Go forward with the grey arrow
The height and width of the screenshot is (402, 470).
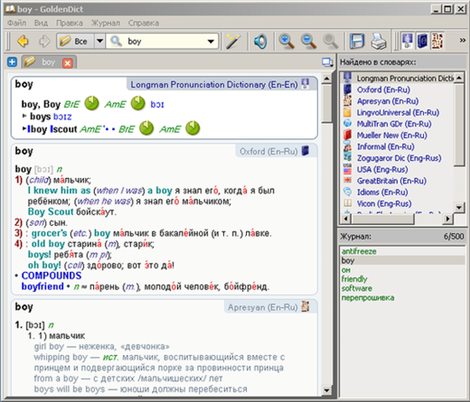click(44, 41)
